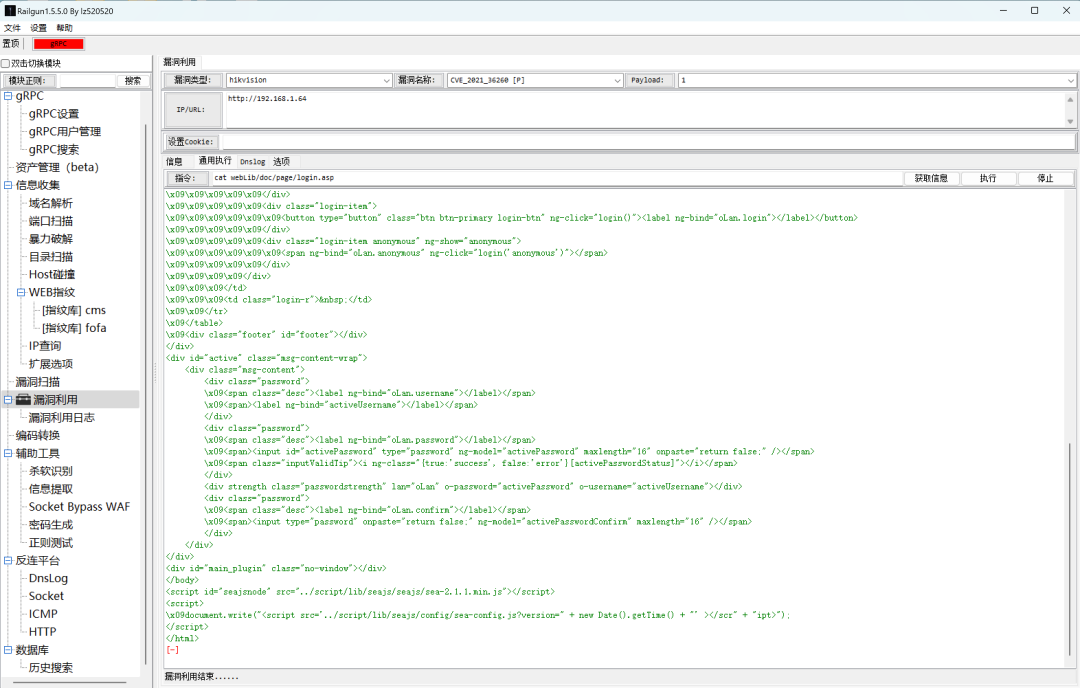The width and height of the screenshot is (1080, 688).
Task: Switch to the 信息 tab
Action: coord(174,161)
